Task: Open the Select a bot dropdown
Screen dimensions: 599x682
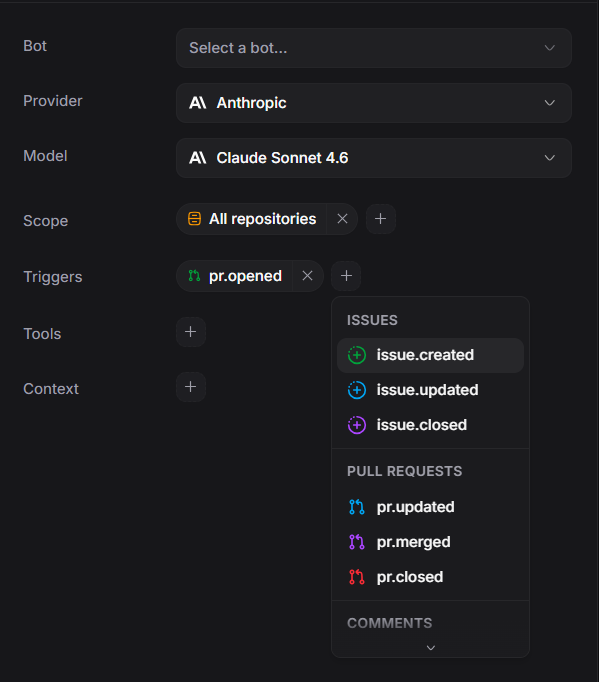Action: 374,48
